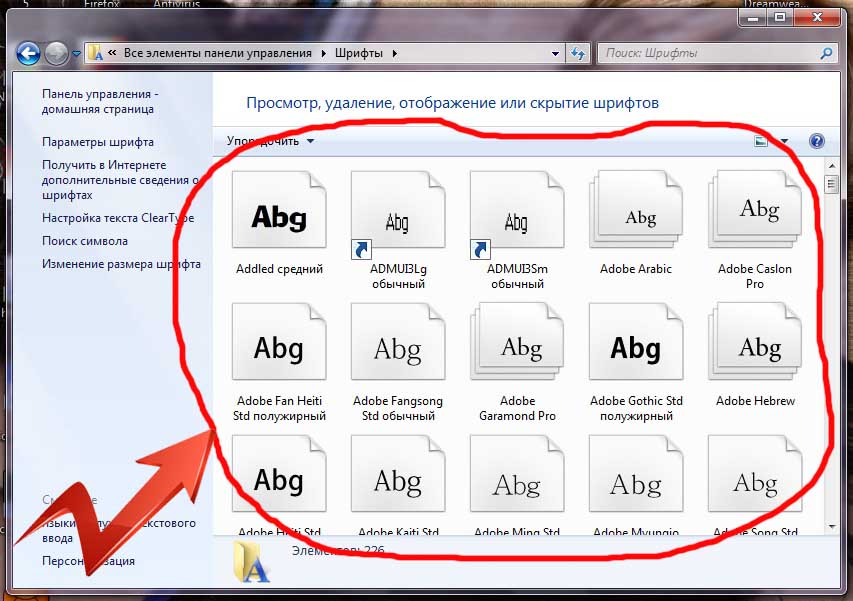Click the Шрифты breadcrumb segment
This screenshot has width=853, height=601.
[359, 53]
